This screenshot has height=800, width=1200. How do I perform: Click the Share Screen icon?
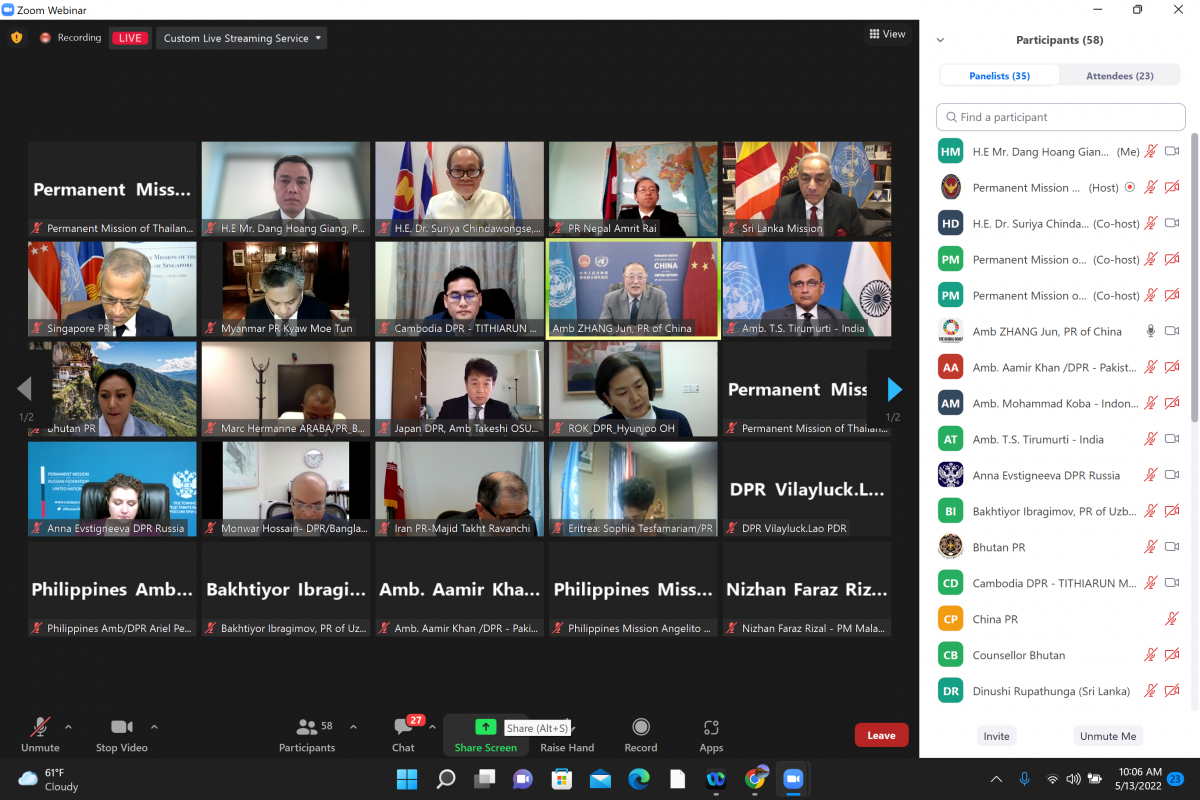(485, 728)
